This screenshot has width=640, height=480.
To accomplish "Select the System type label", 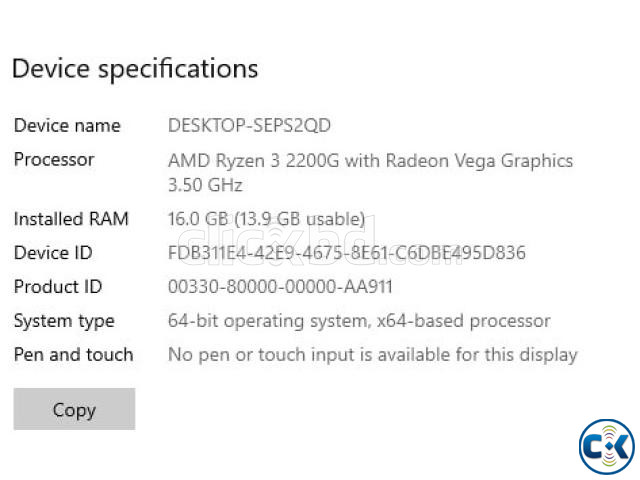I will pos(64,321).
